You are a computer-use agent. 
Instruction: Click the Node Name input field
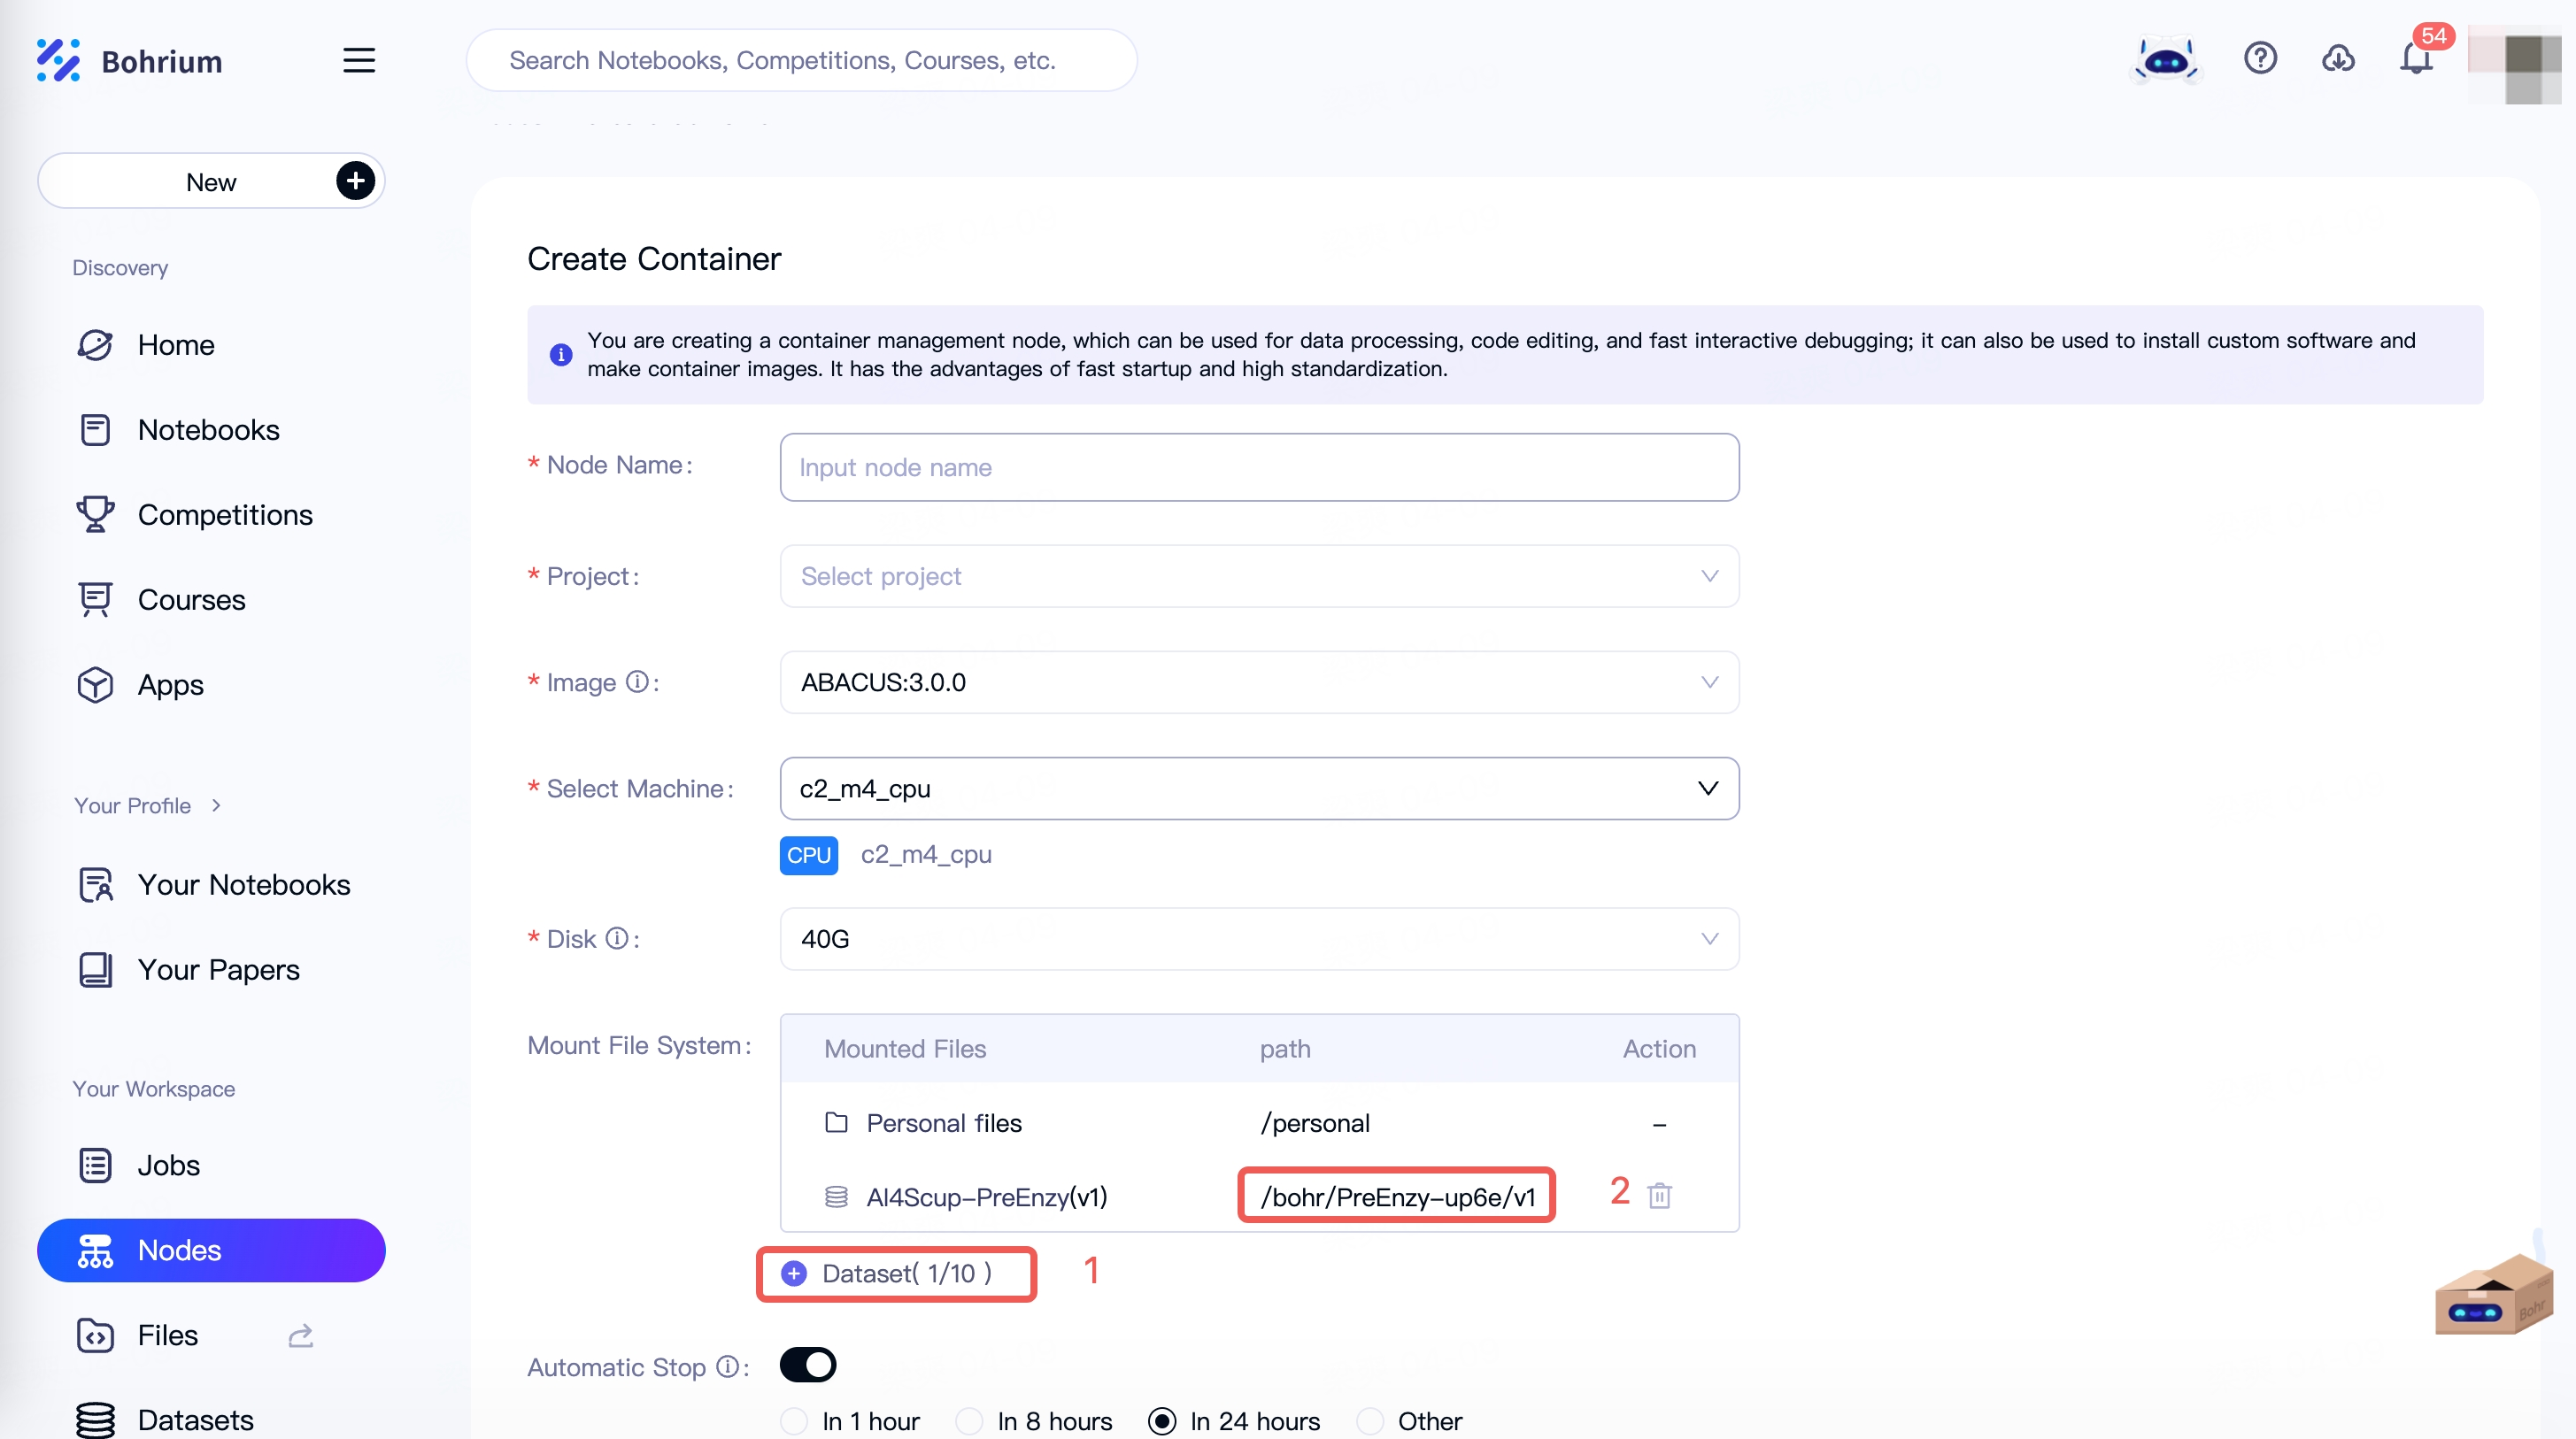(1258, 465)
